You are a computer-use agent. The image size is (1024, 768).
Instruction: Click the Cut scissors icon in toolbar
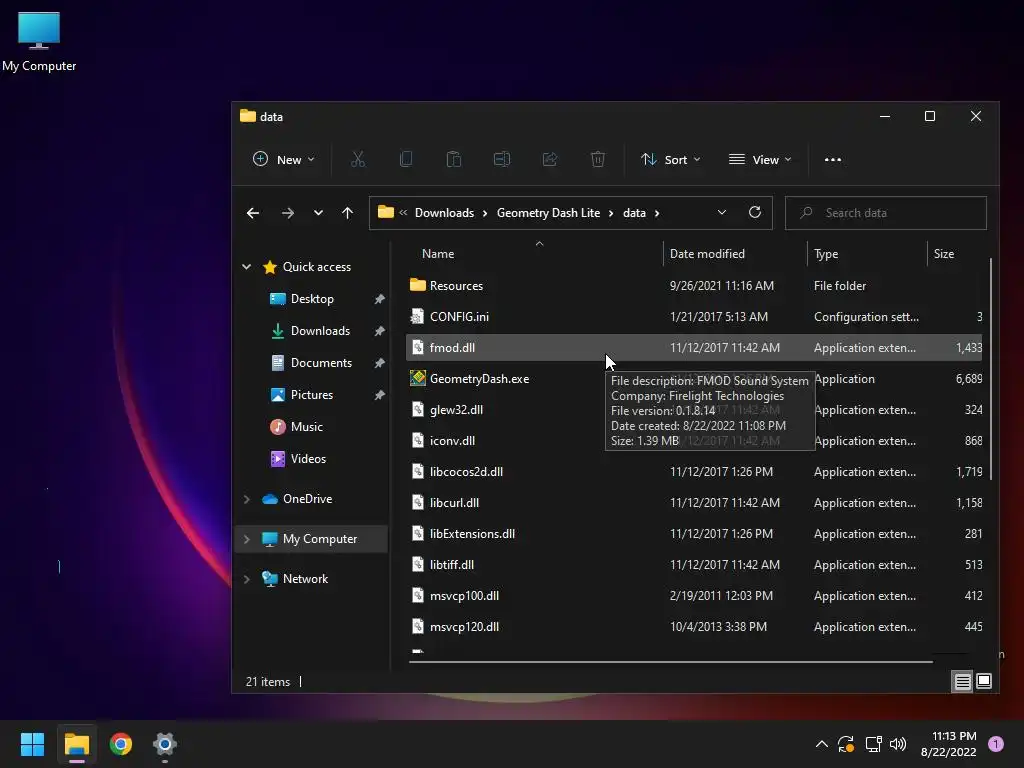tap(358, 159)
